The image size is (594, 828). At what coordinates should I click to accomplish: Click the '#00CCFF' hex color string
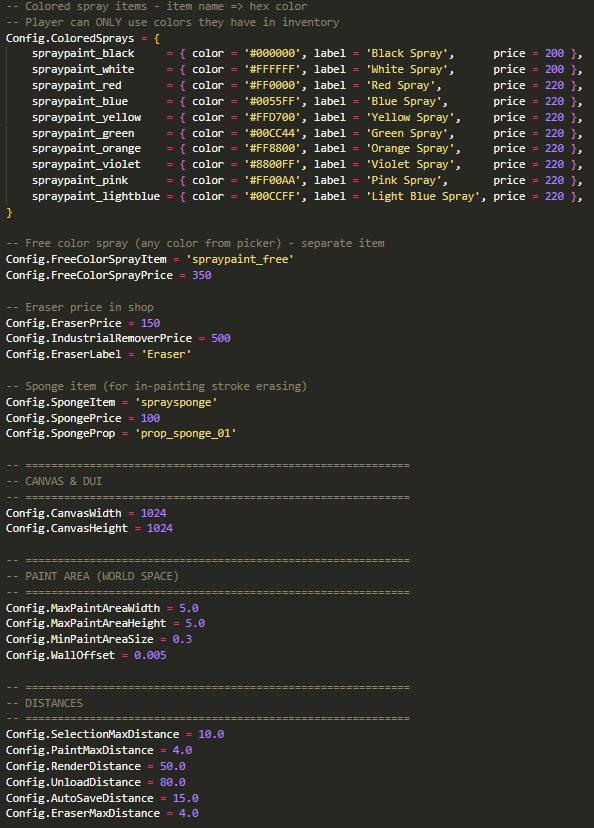click(x=272, y=196)
